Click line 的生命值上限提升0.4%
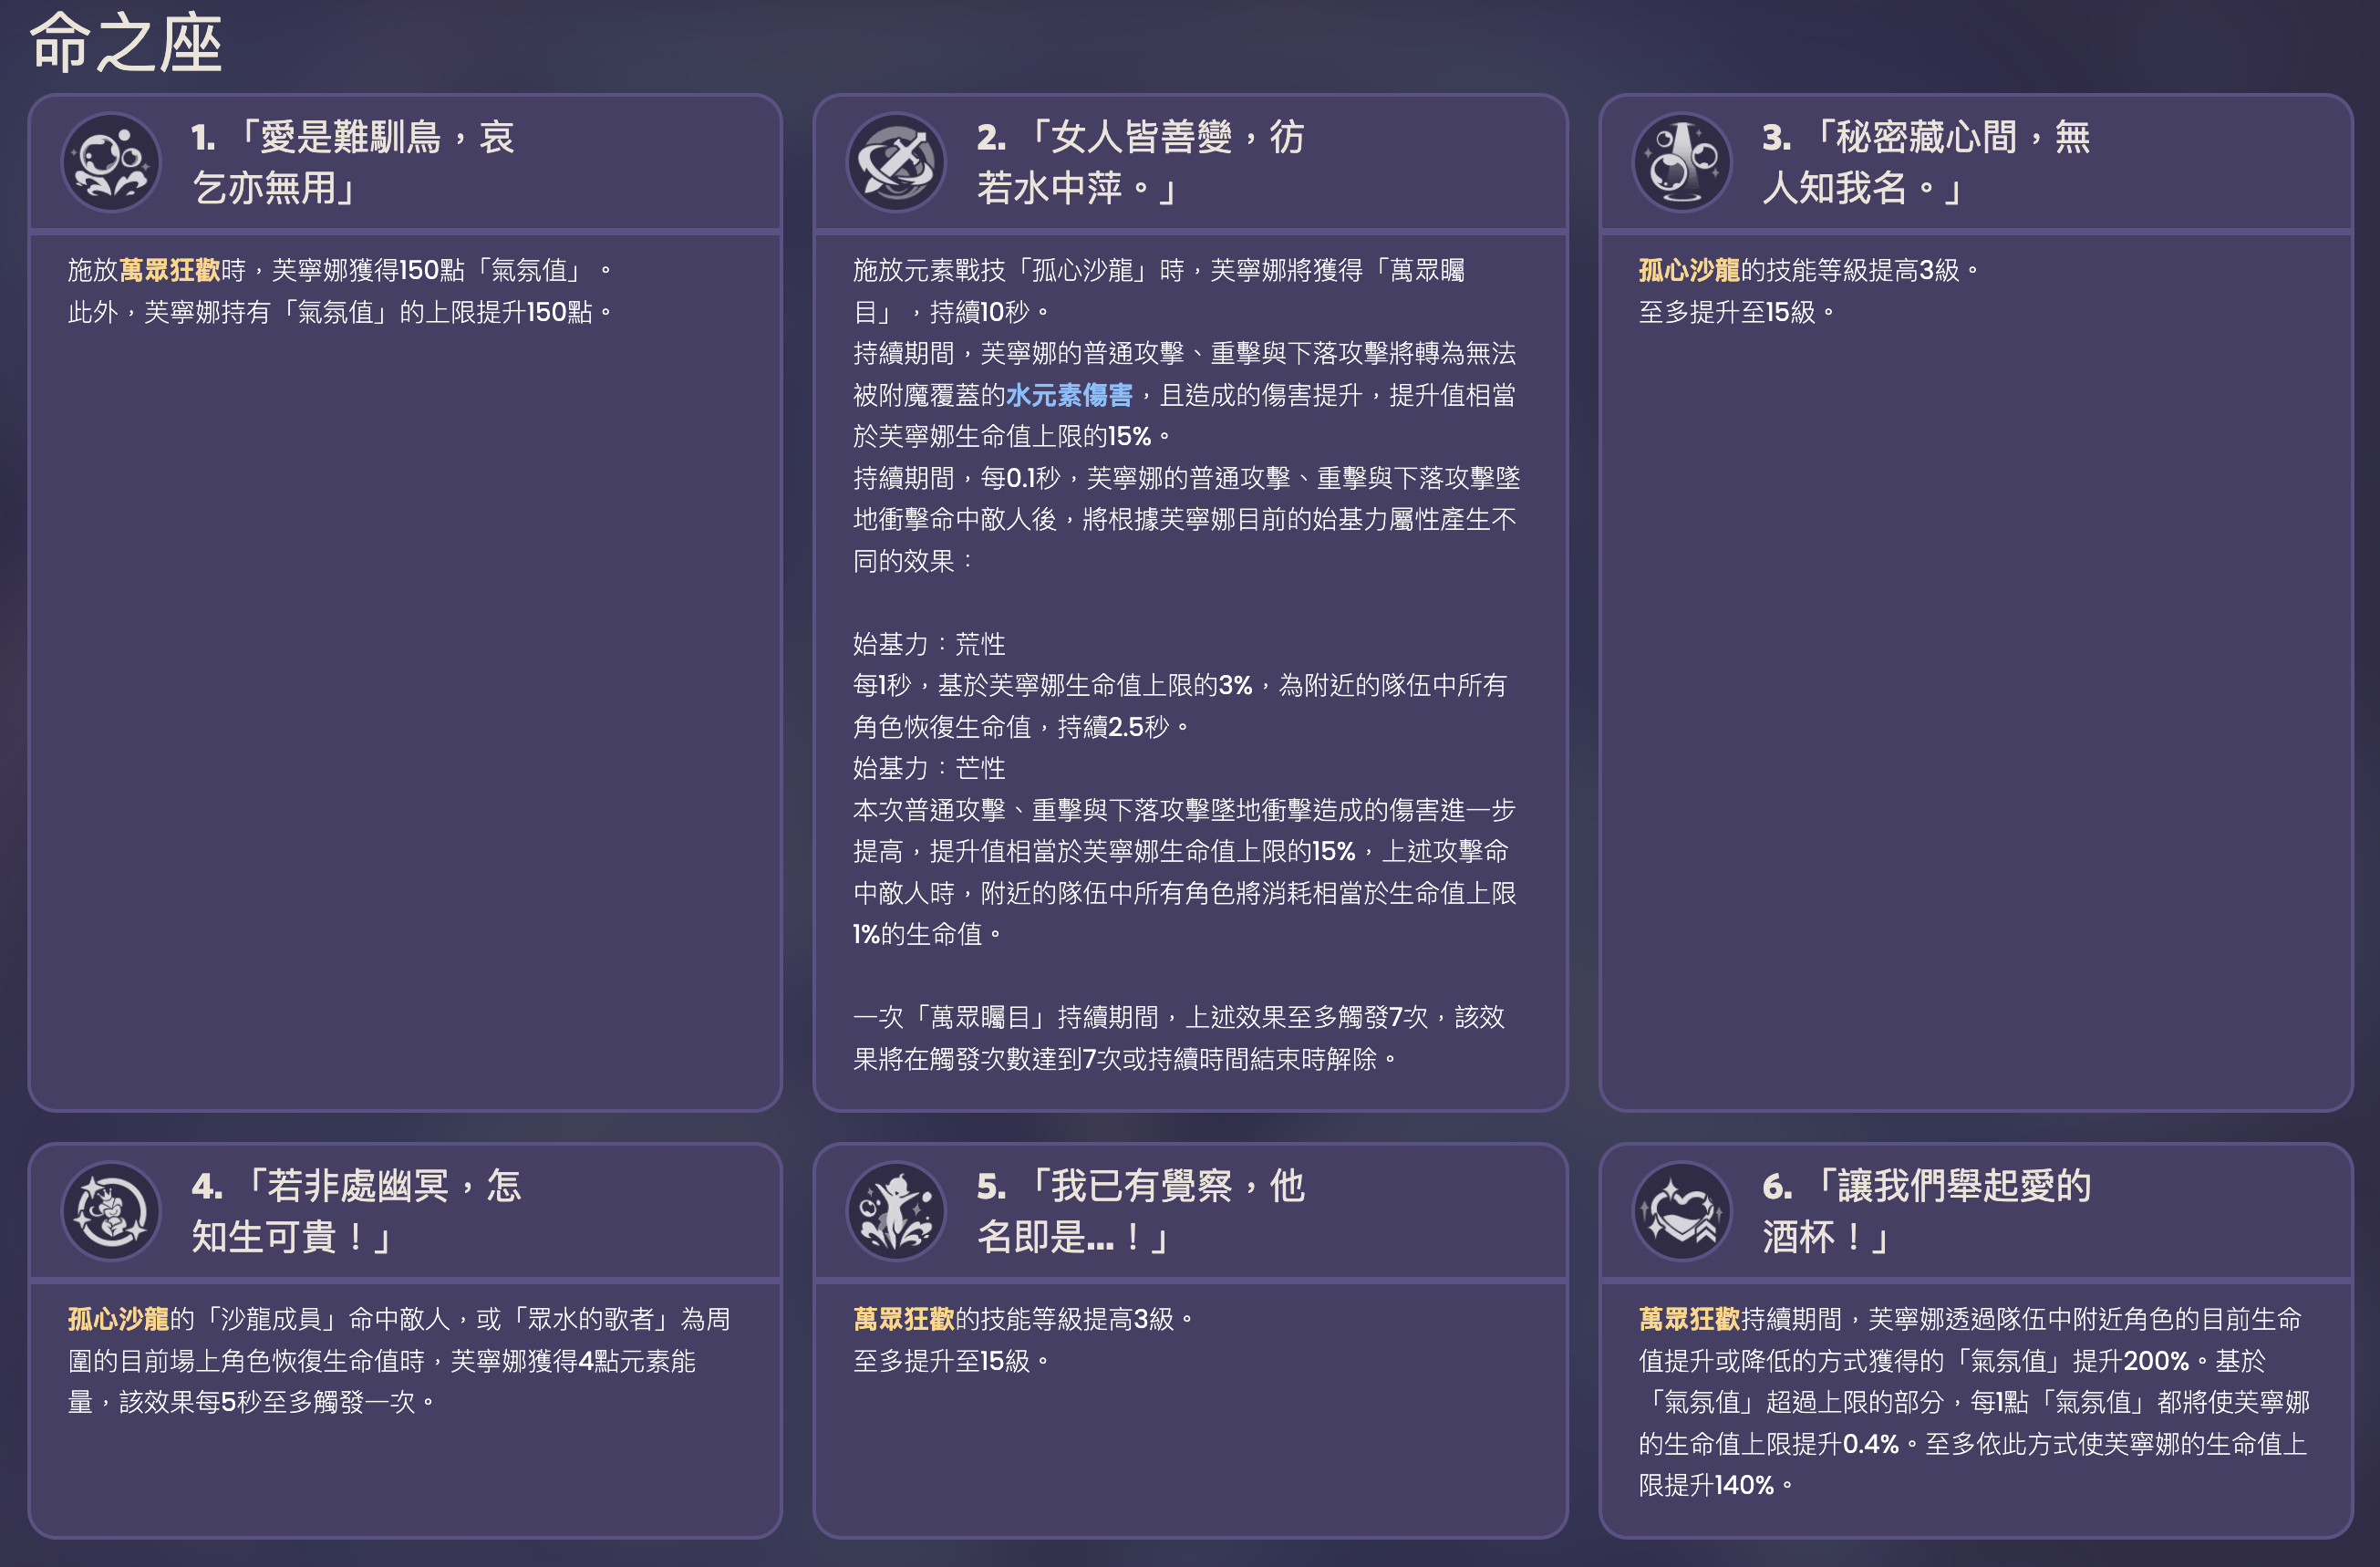Image resolution: width=2380 pixels, height=1567 pixels. coord(1972,1444)
